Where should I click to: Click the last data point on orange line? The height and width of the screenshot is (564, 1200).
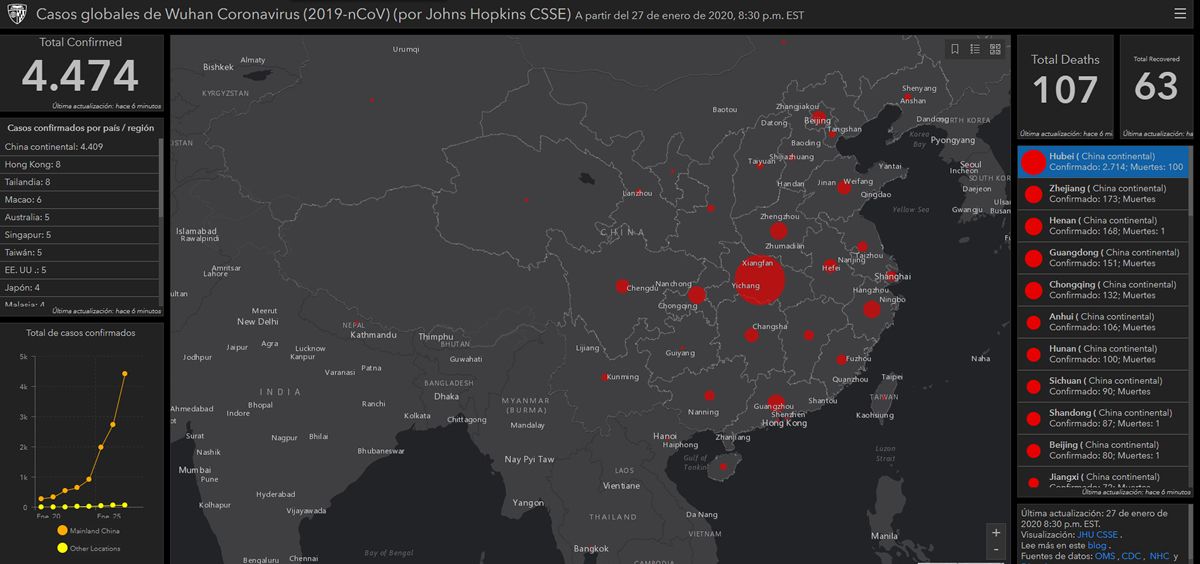[x=125, y=373]
